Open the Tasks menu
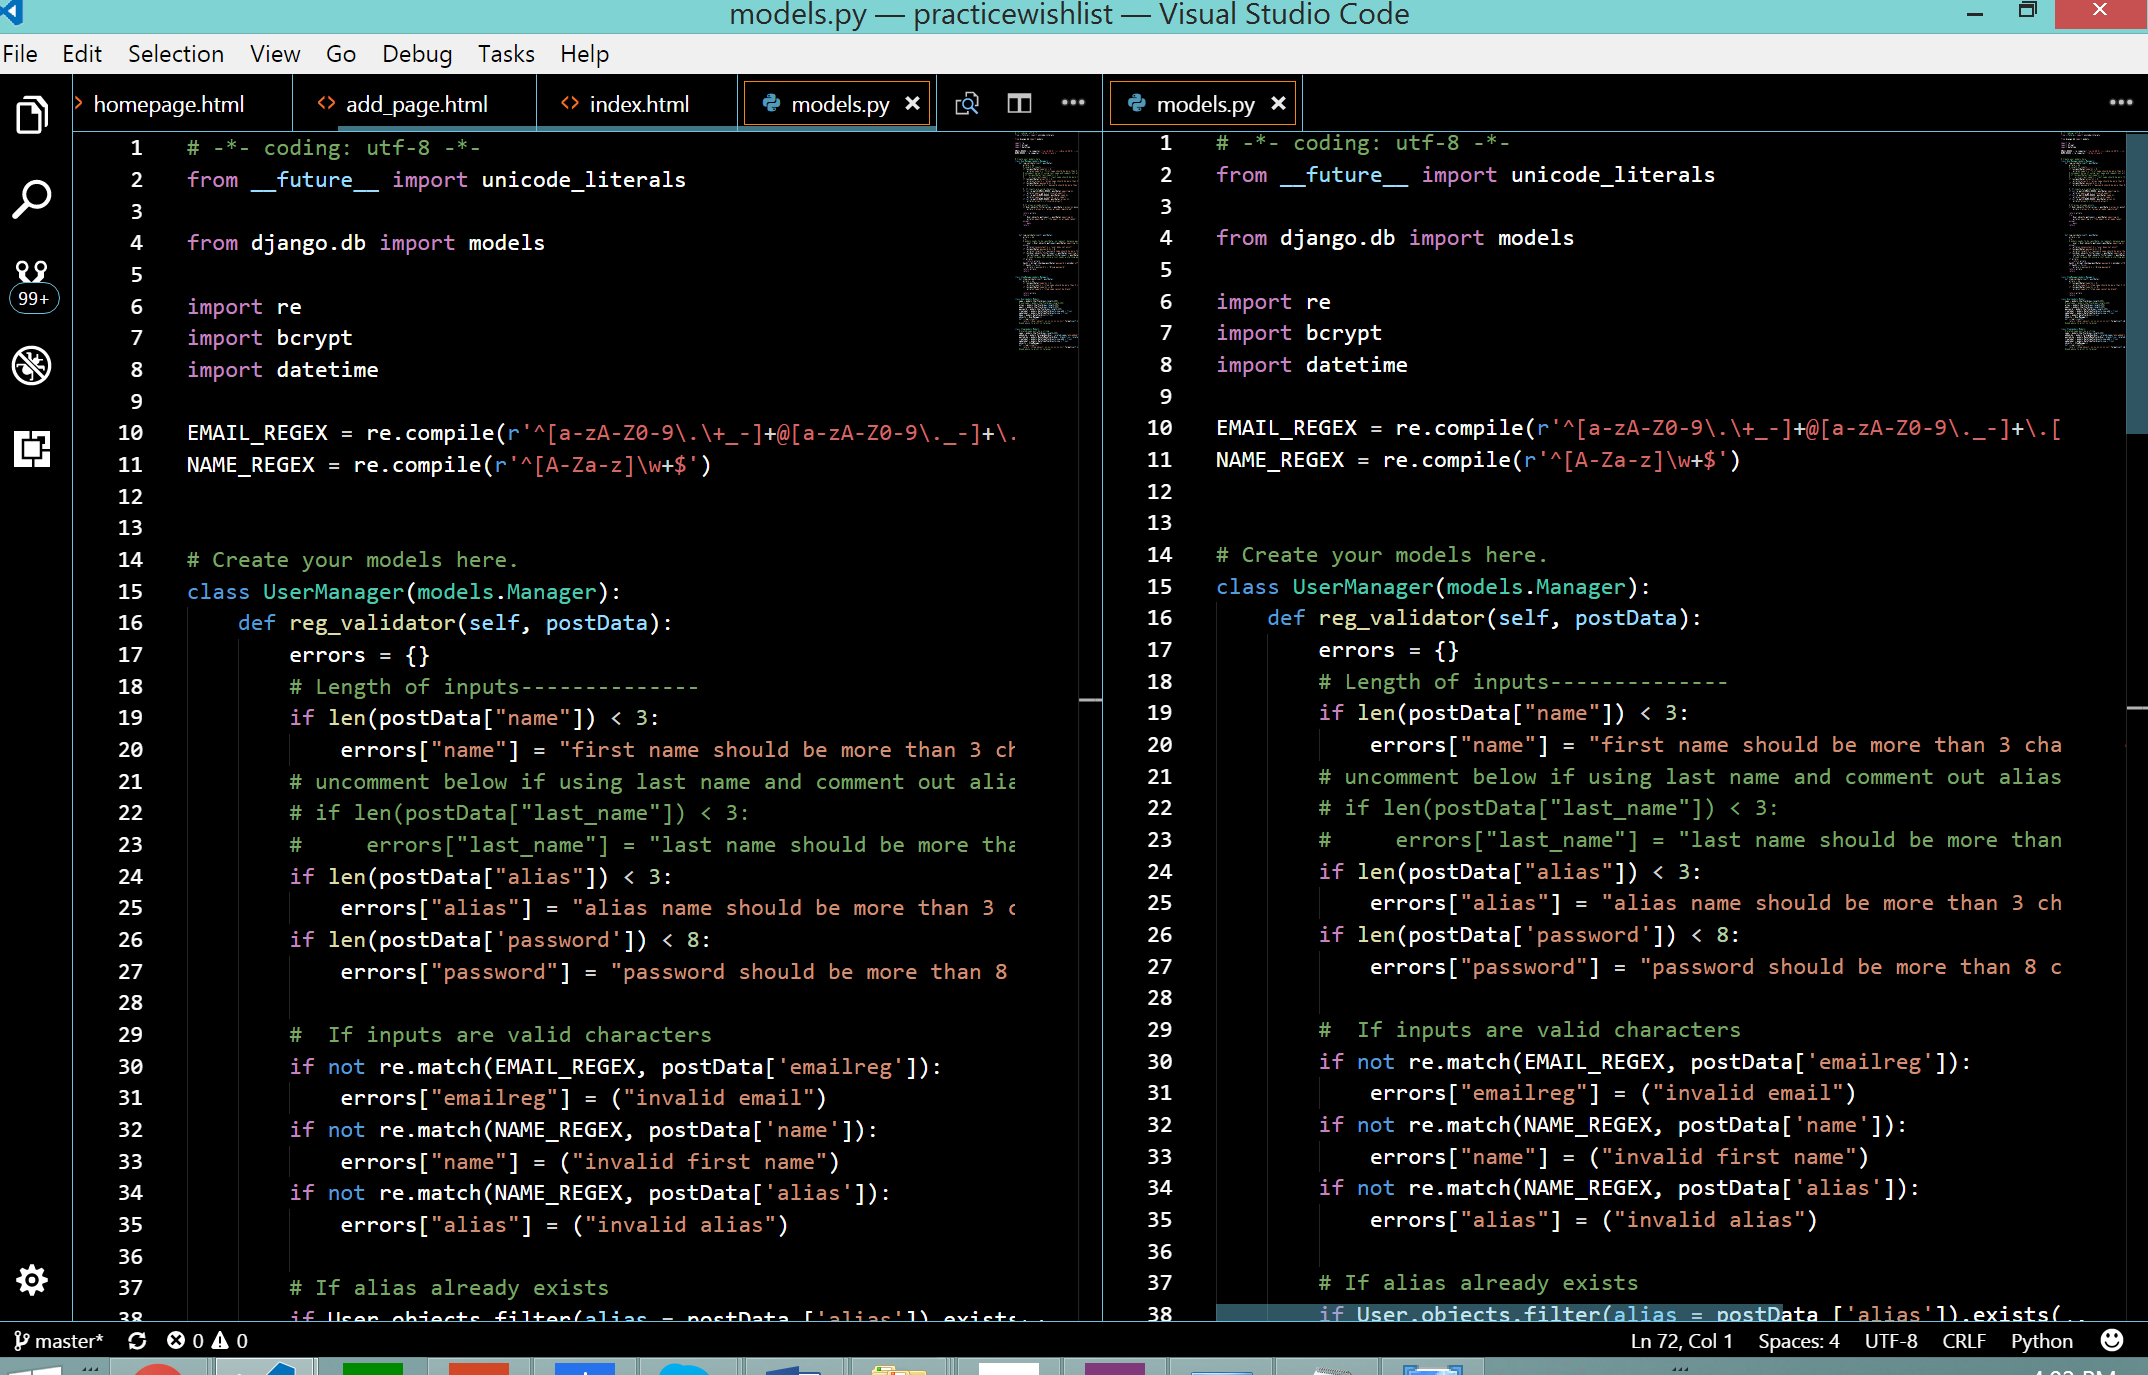Viewport: 2148px width, 1375px height. pos(506,54)
